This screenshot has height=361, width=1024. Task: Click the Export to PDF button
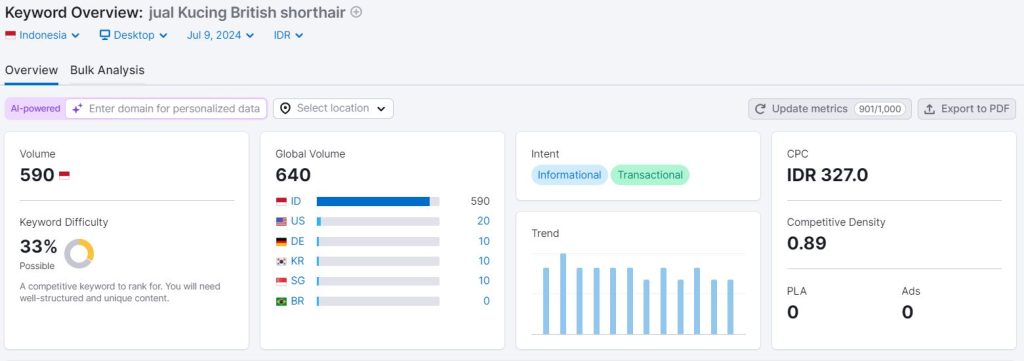(967, 109)
